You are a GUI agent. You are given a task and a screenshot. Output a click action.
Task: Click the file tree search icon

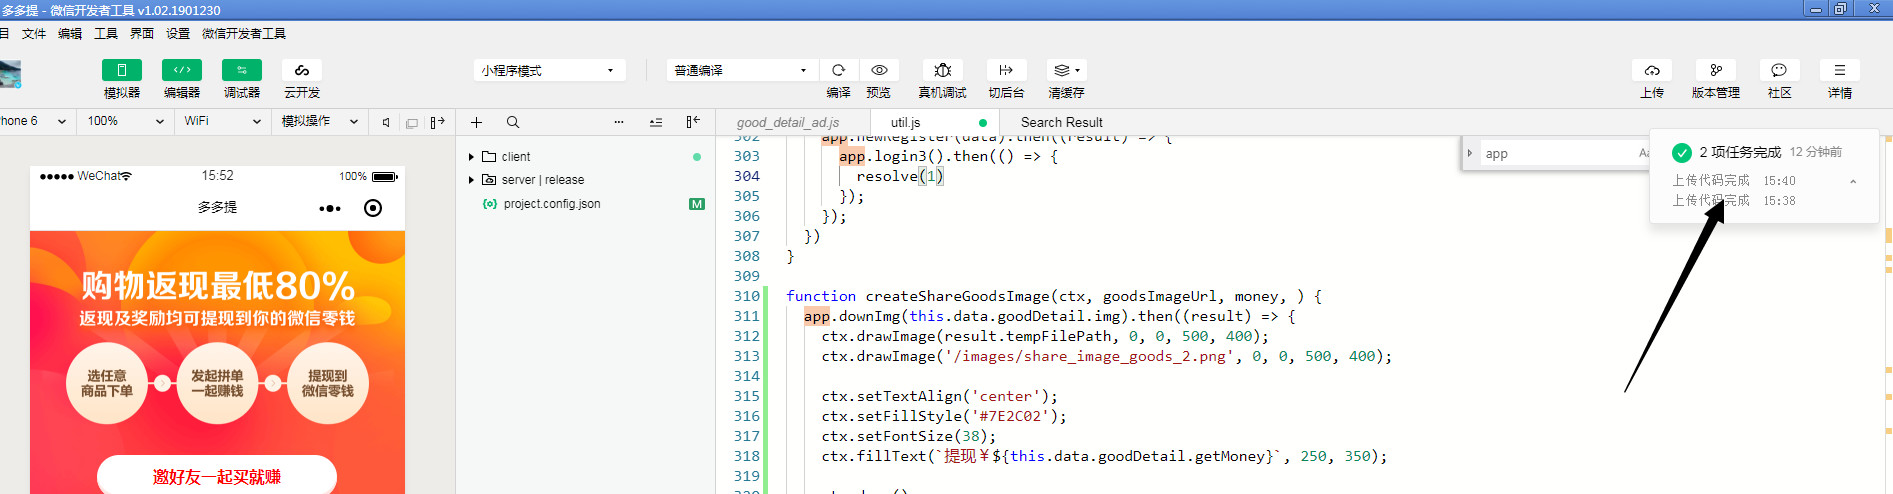click(513, 122)
